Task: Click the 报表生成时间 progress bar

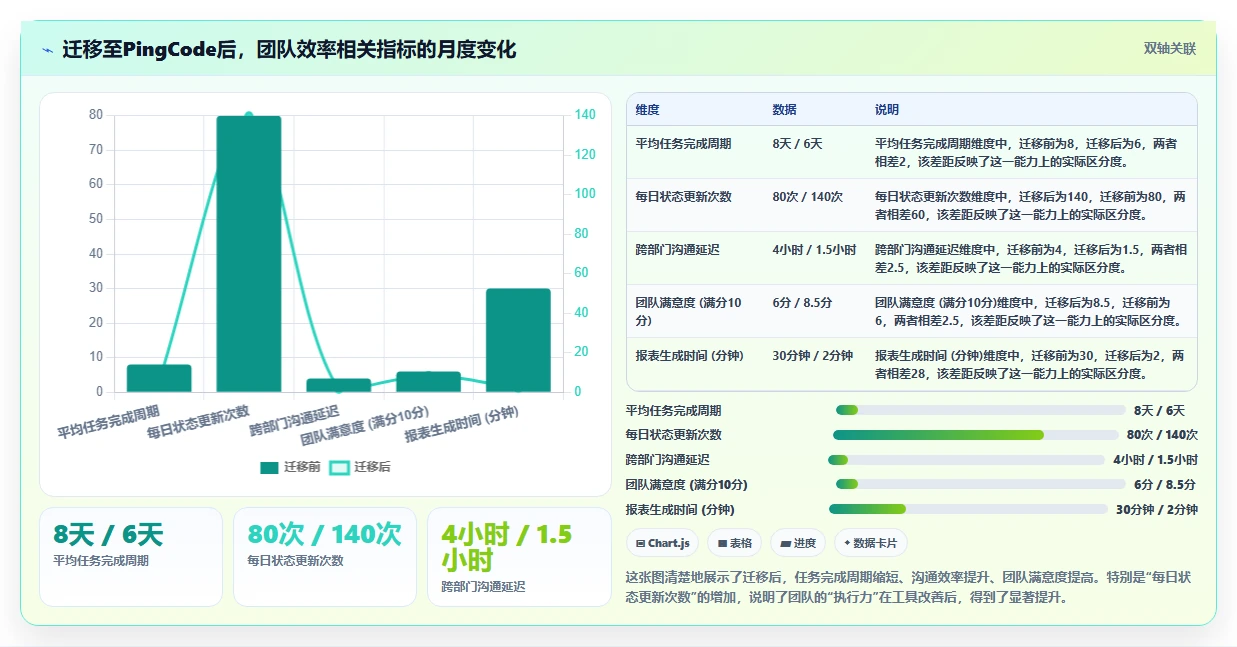Action: click(968, 509)
